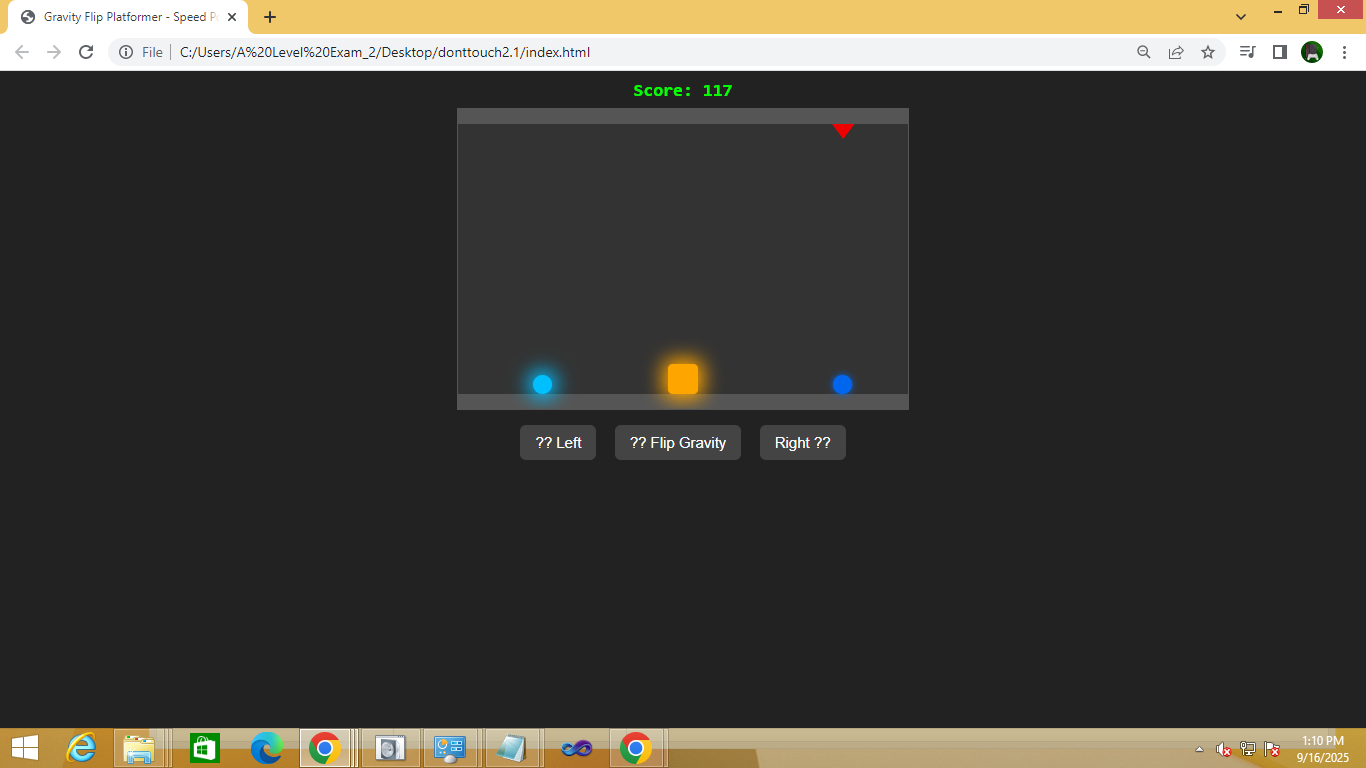The image size is (1366, 768).
Task: Open the Action Center flag icon
Action: click(1272, 749)
